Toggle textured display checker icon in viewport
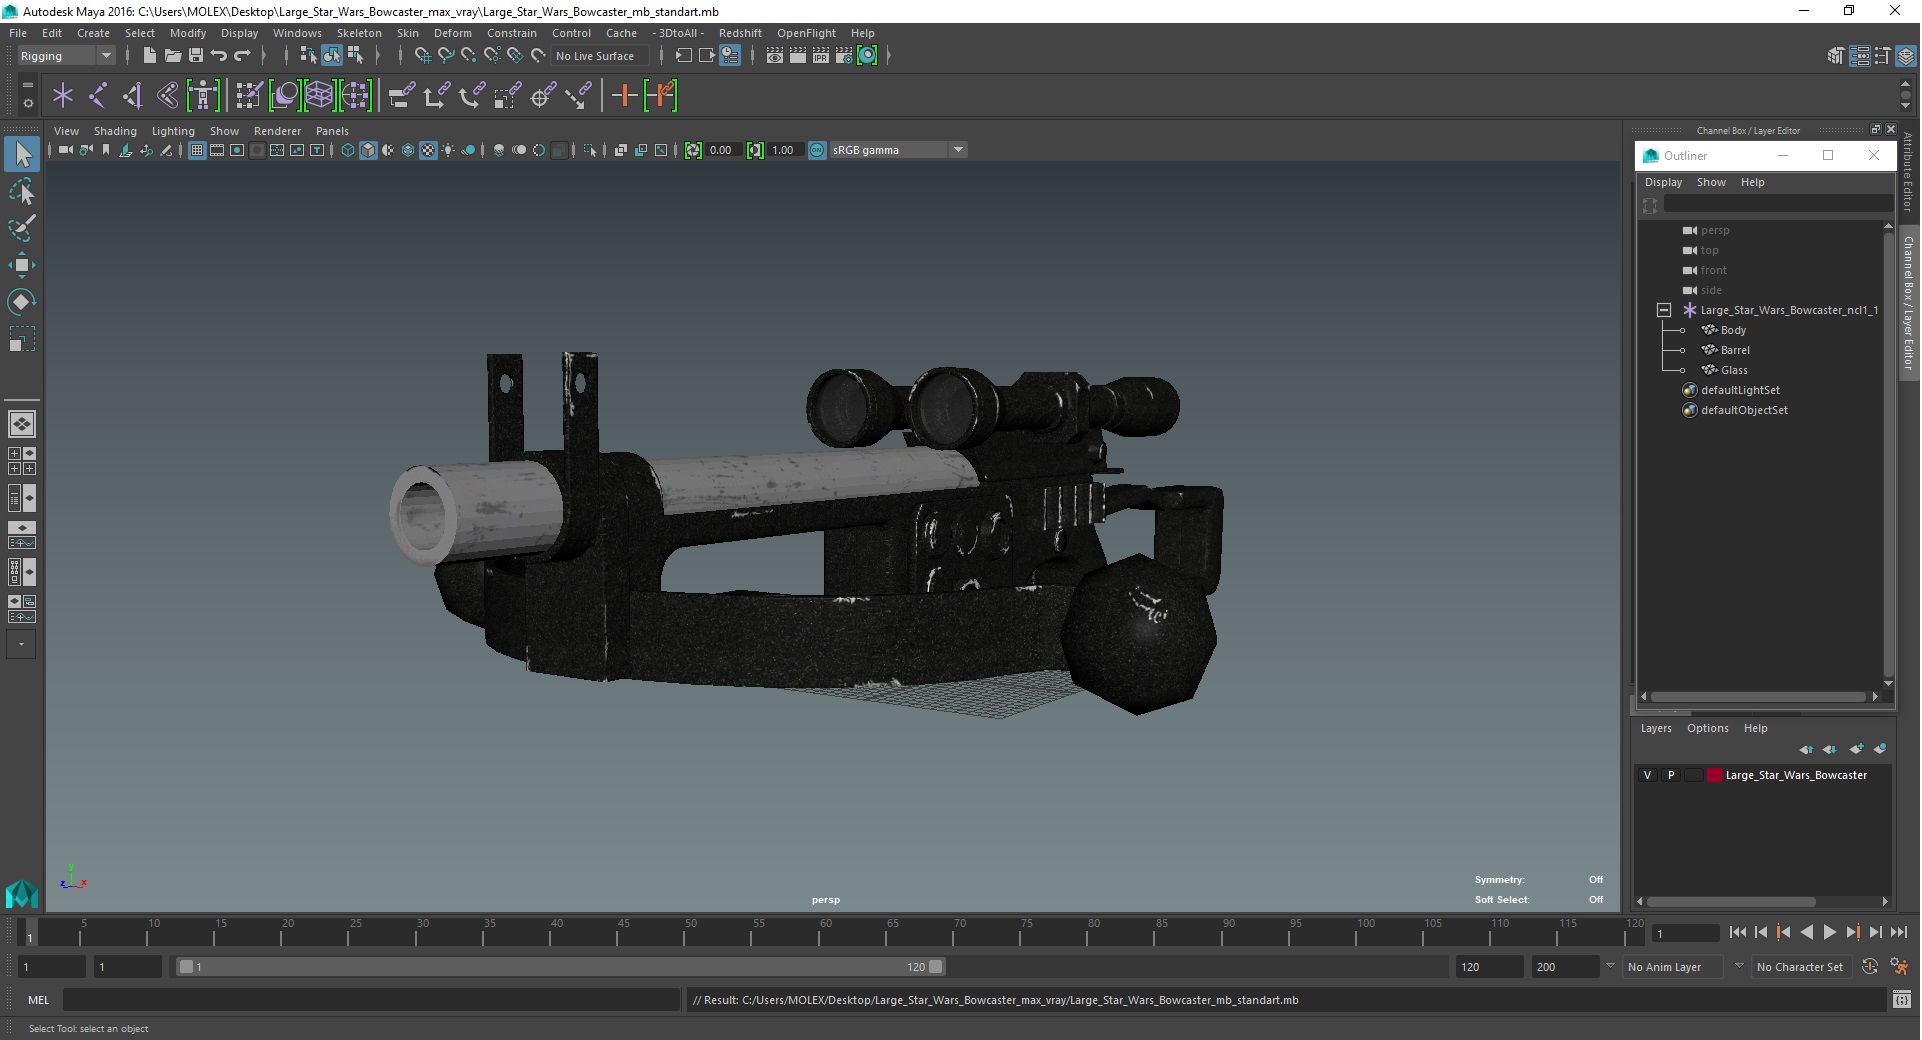 click(428, 150)
